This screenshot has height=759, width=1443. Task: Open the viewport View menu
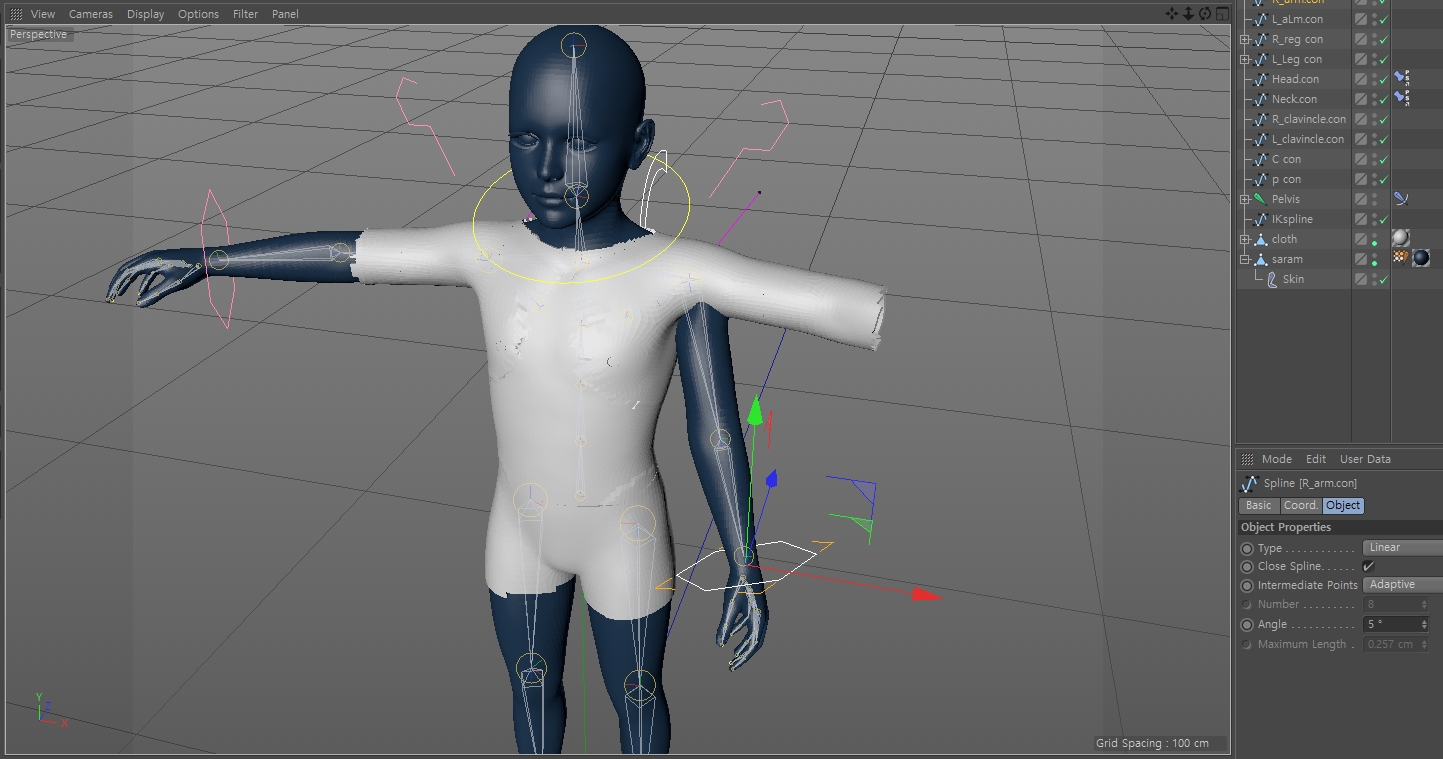point(43,14)
